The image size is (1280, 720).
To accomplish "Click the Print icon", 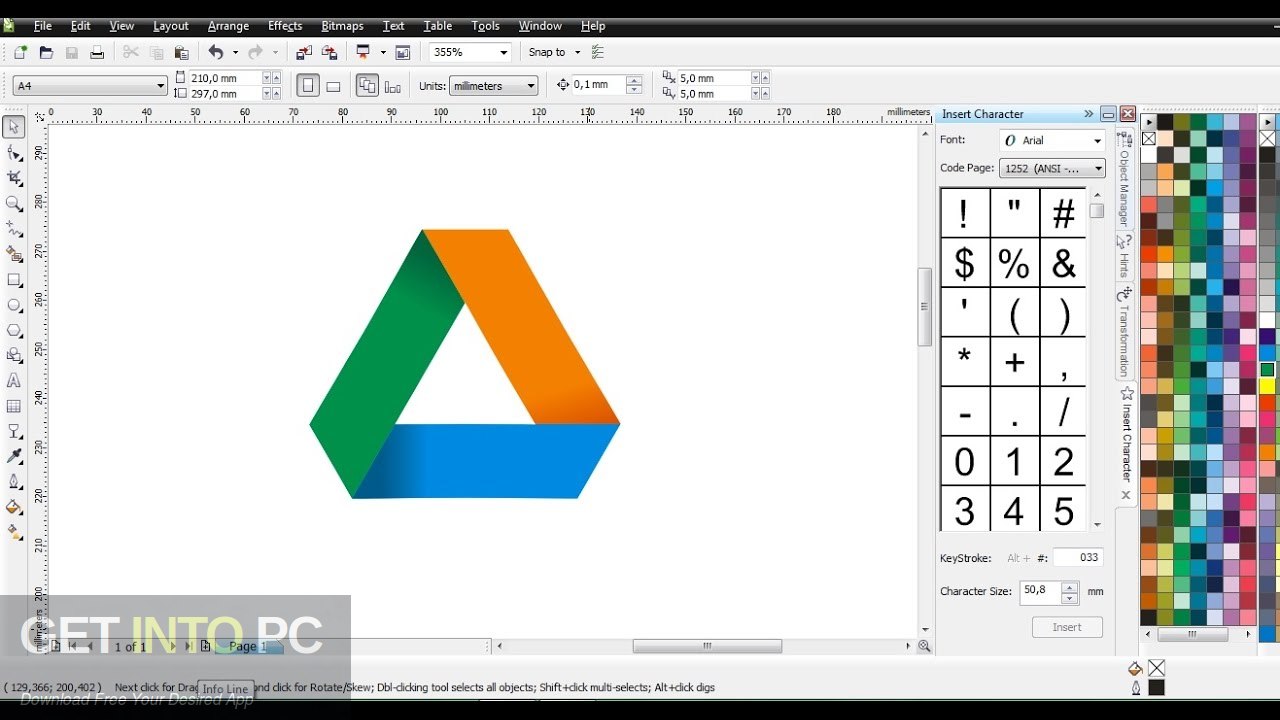I will click(x=97, y=52).
